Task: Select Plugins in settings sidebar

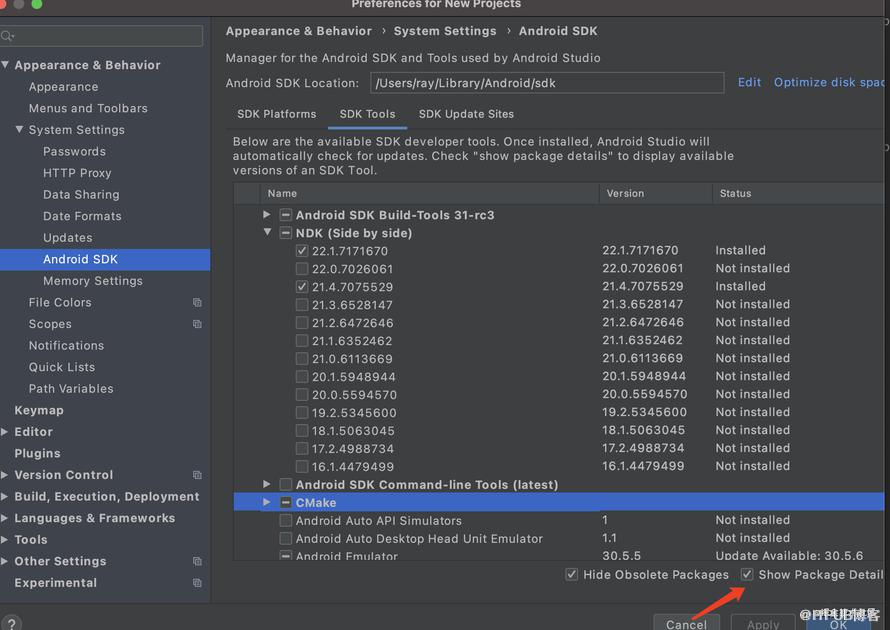Action: tap(37, 453)
